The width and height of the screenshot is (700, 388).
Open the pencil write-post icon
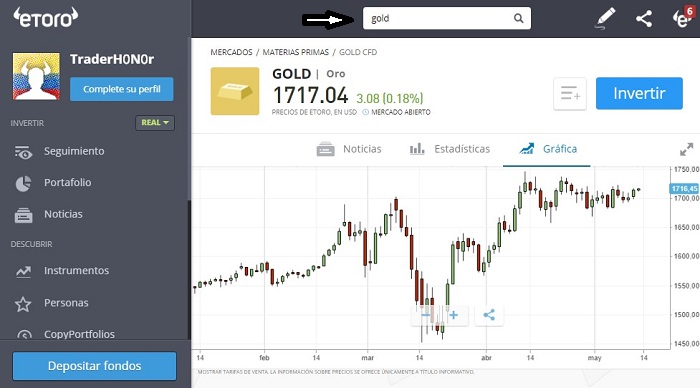pyautogui.click(x=605, y=18)
